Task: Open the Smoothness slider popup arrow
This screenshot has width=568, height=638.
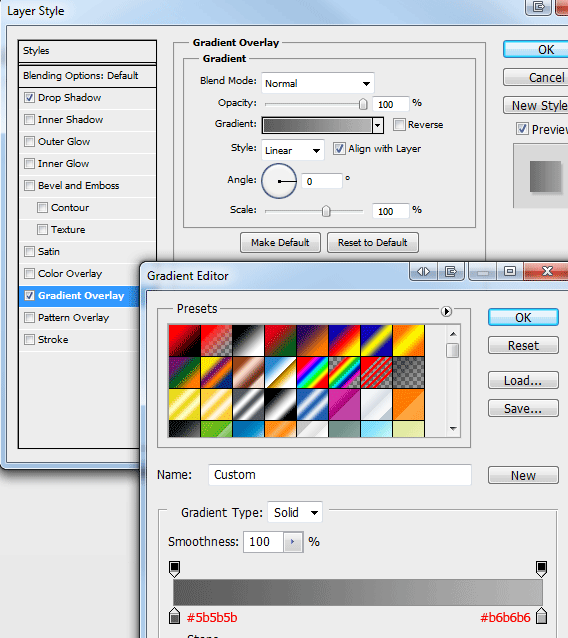Action: point(293,542)
